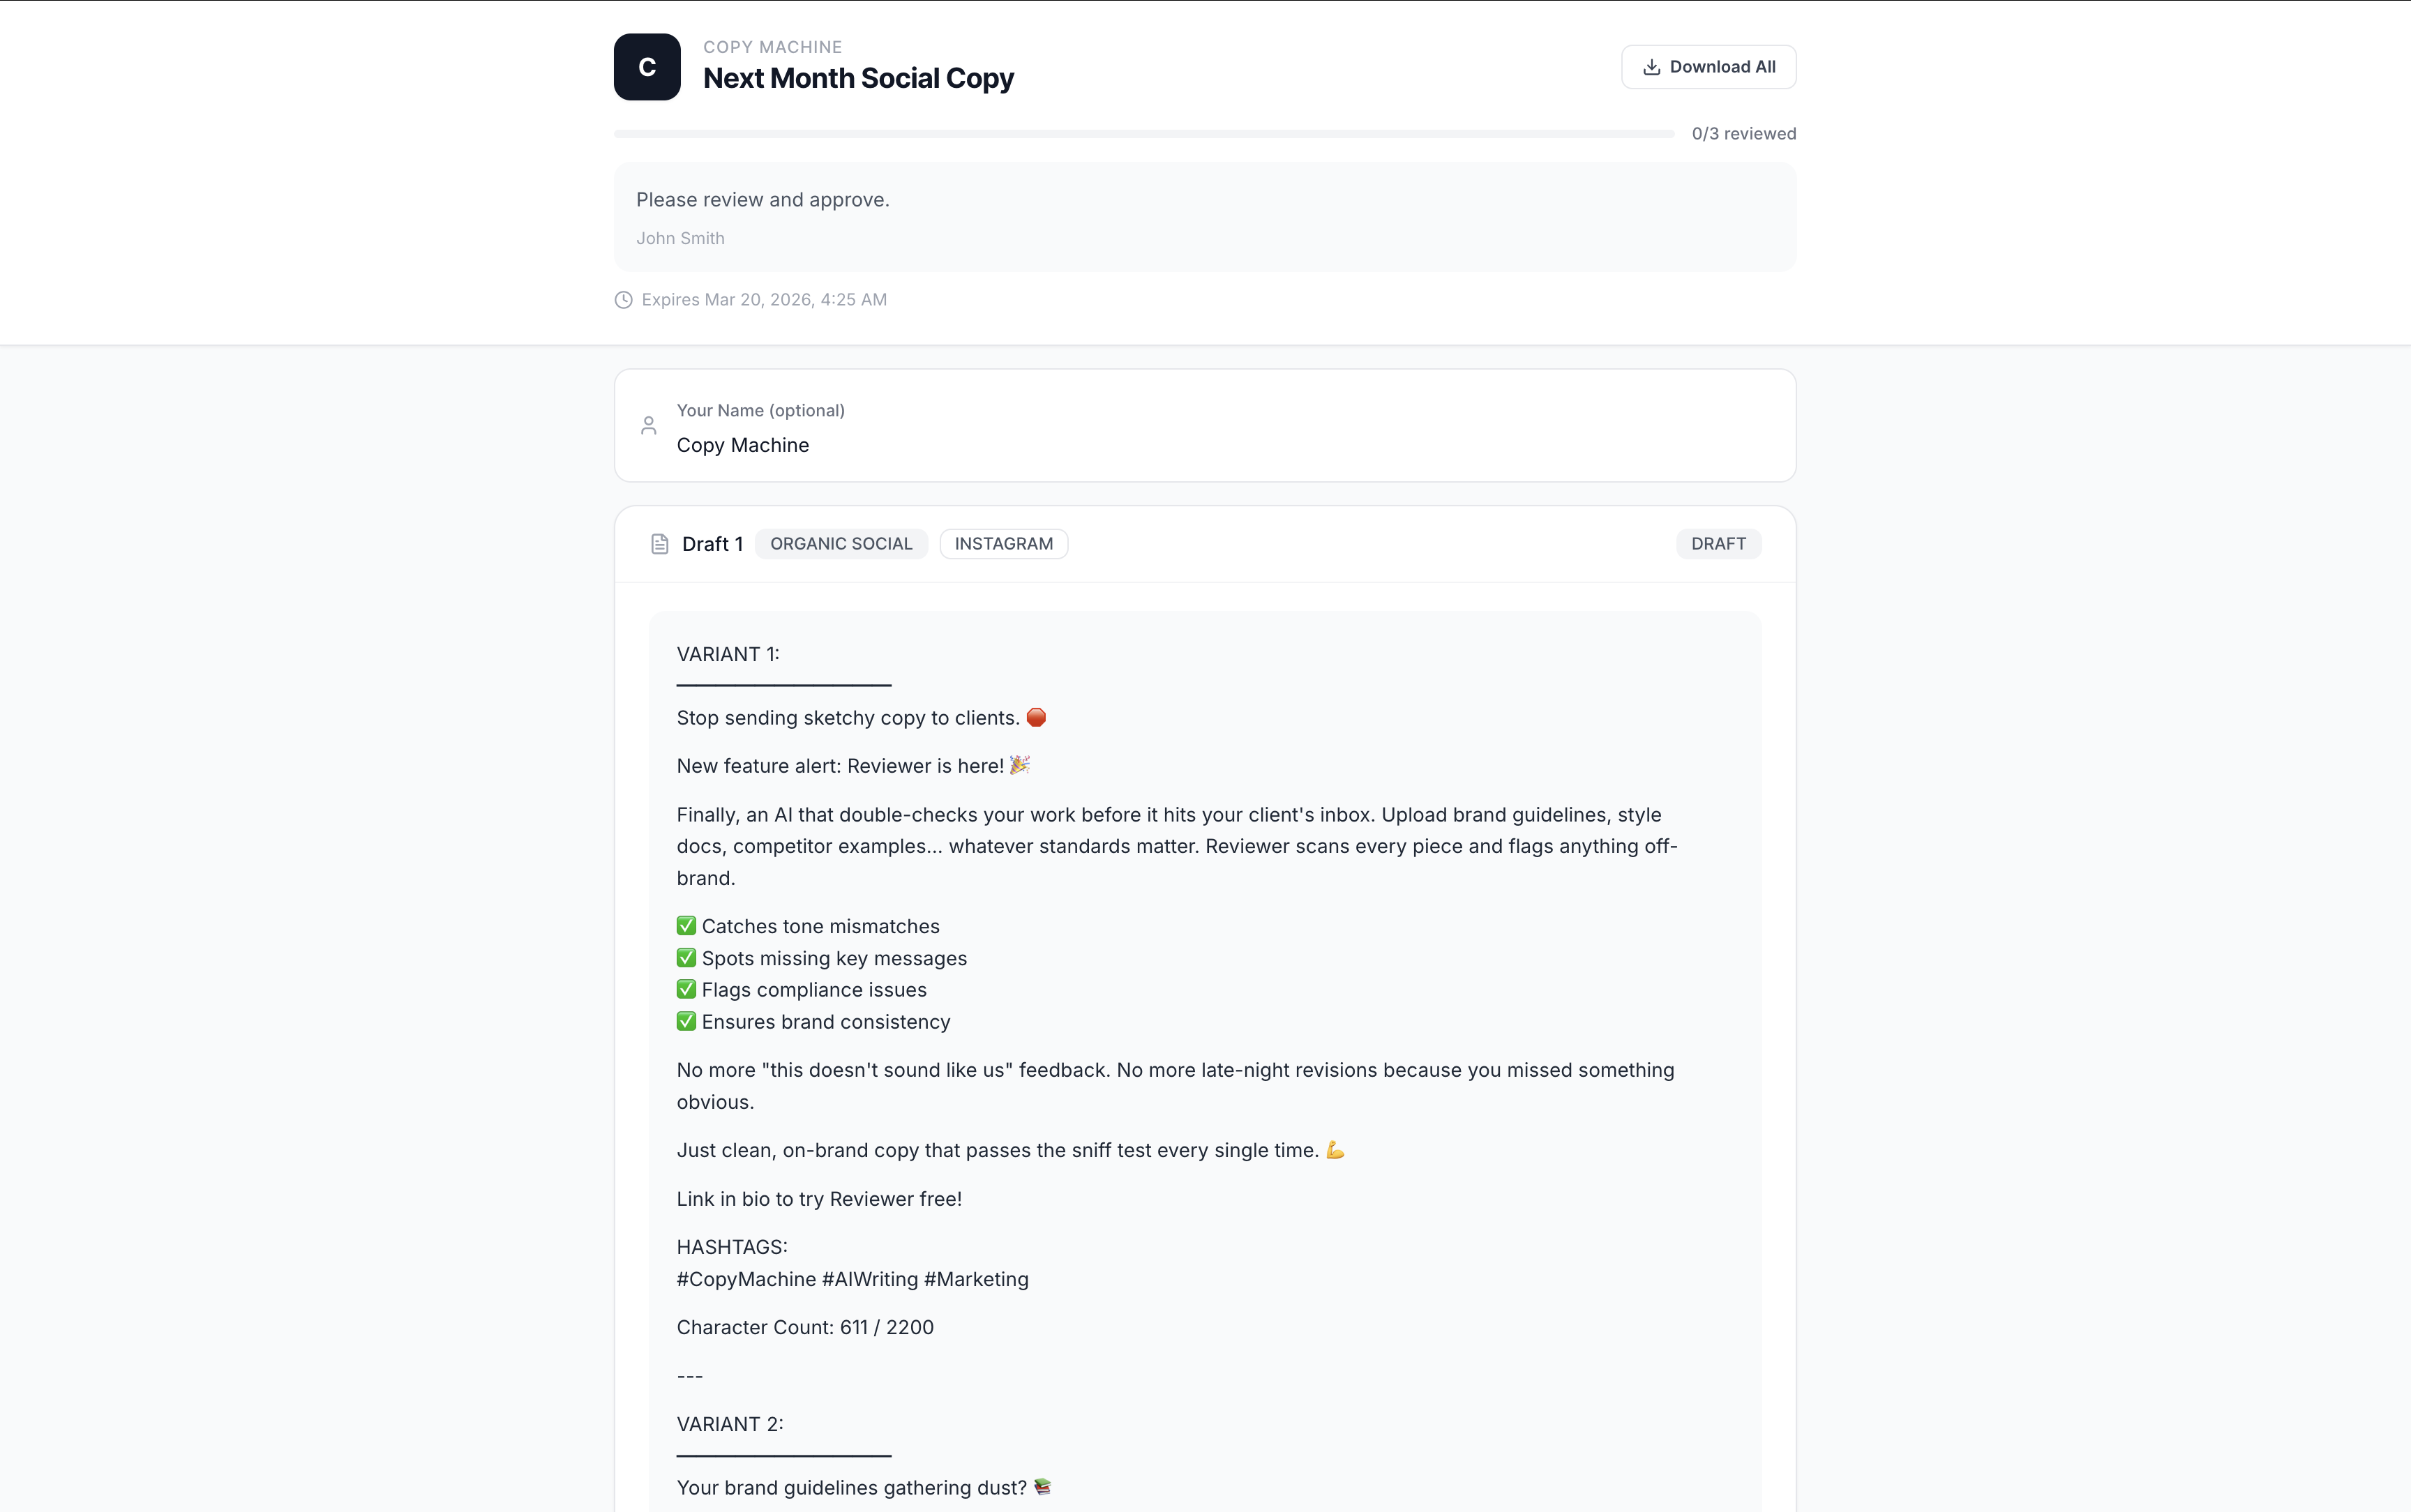
Task: Click the green checkmark before Catches tone mismatches
Action: pyautogui.click(x=685, y=925)
